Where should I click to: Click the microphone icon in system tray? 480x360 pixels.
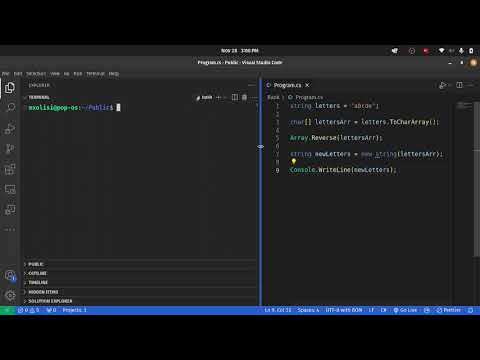461,51
